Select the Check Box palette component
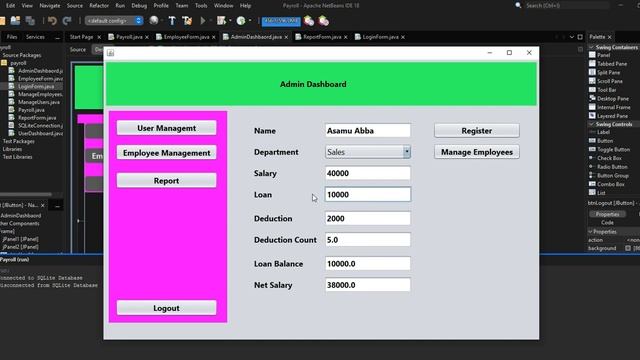The height and width of the screenshot is (360, 640). point(606,158)
